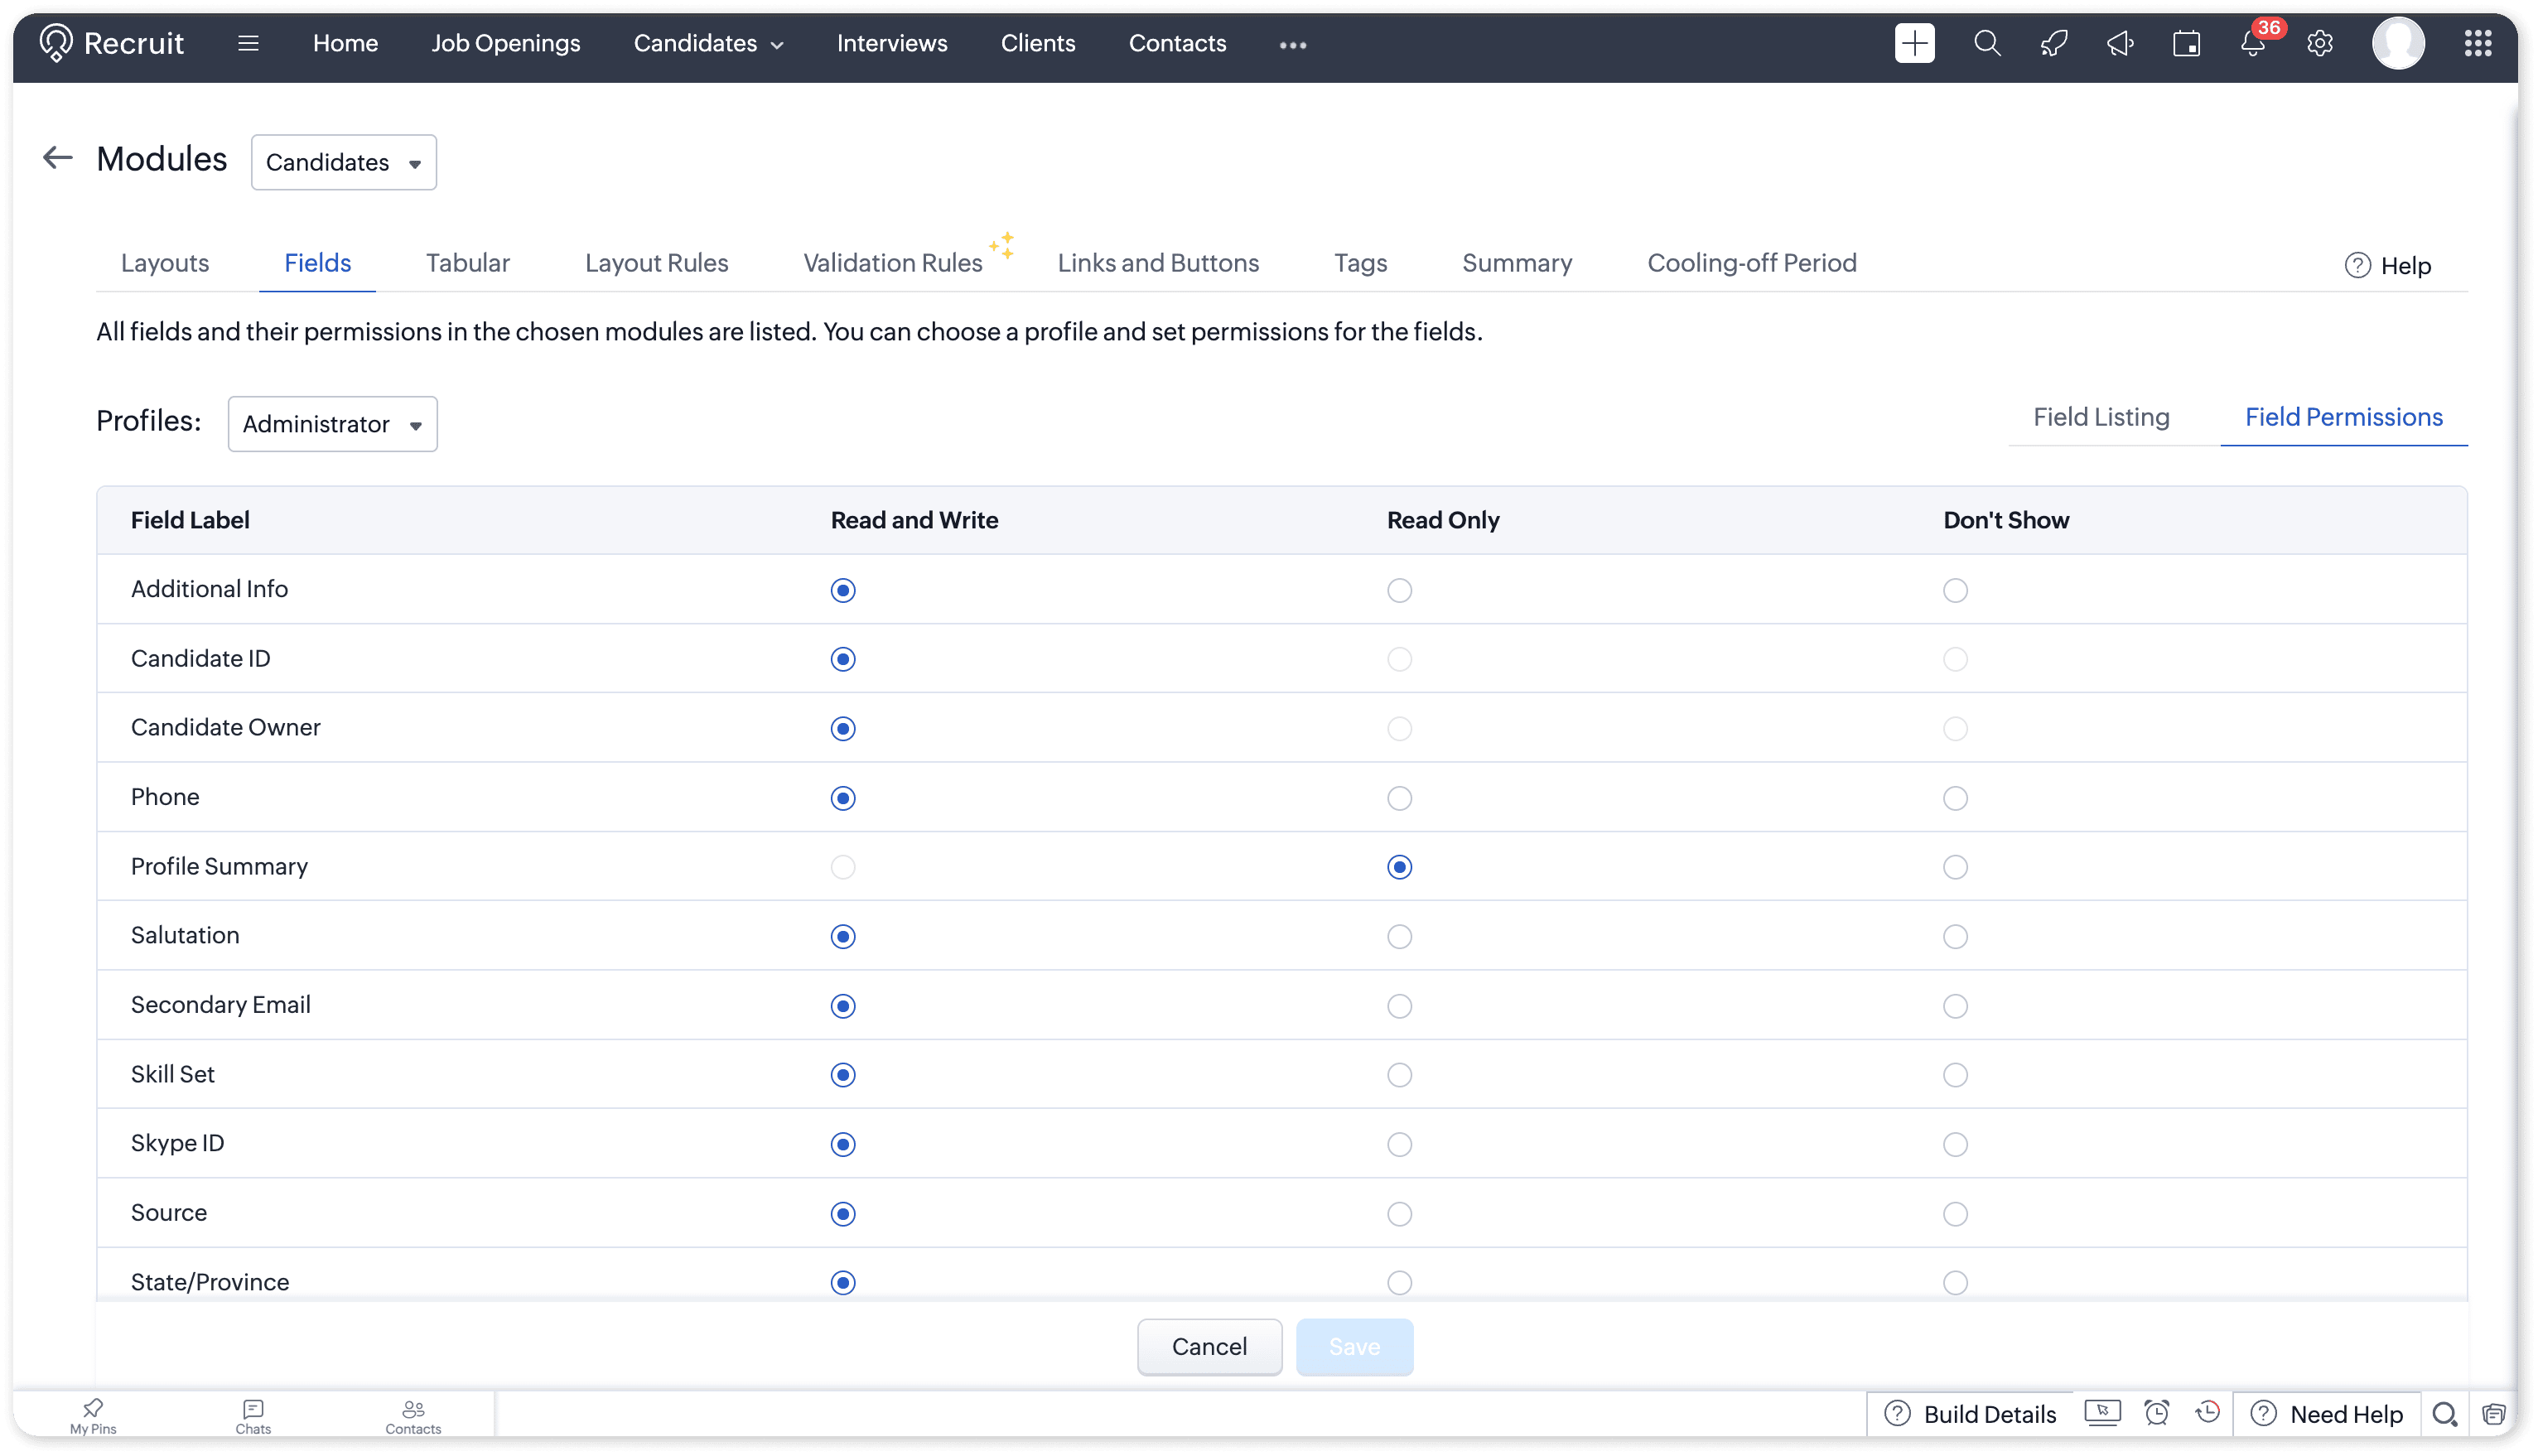
Task: Open My Pins in bottom bar
Action: tap(93, 1415)
